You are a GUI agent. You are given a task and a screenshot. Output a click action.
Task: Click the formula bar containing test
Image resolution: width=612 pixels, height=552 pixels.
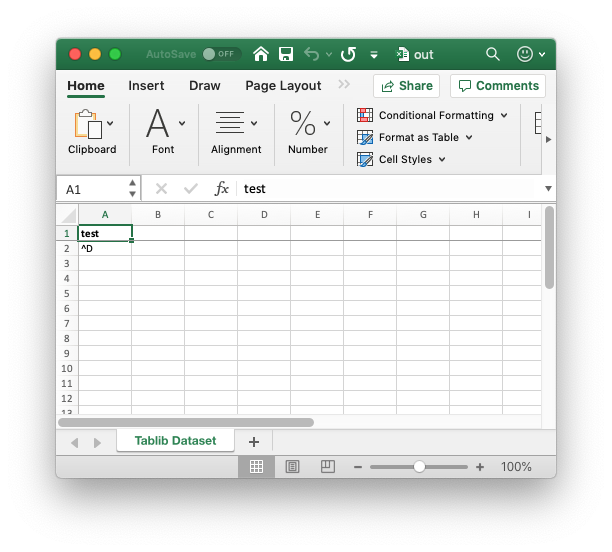[x=390, y=189]
